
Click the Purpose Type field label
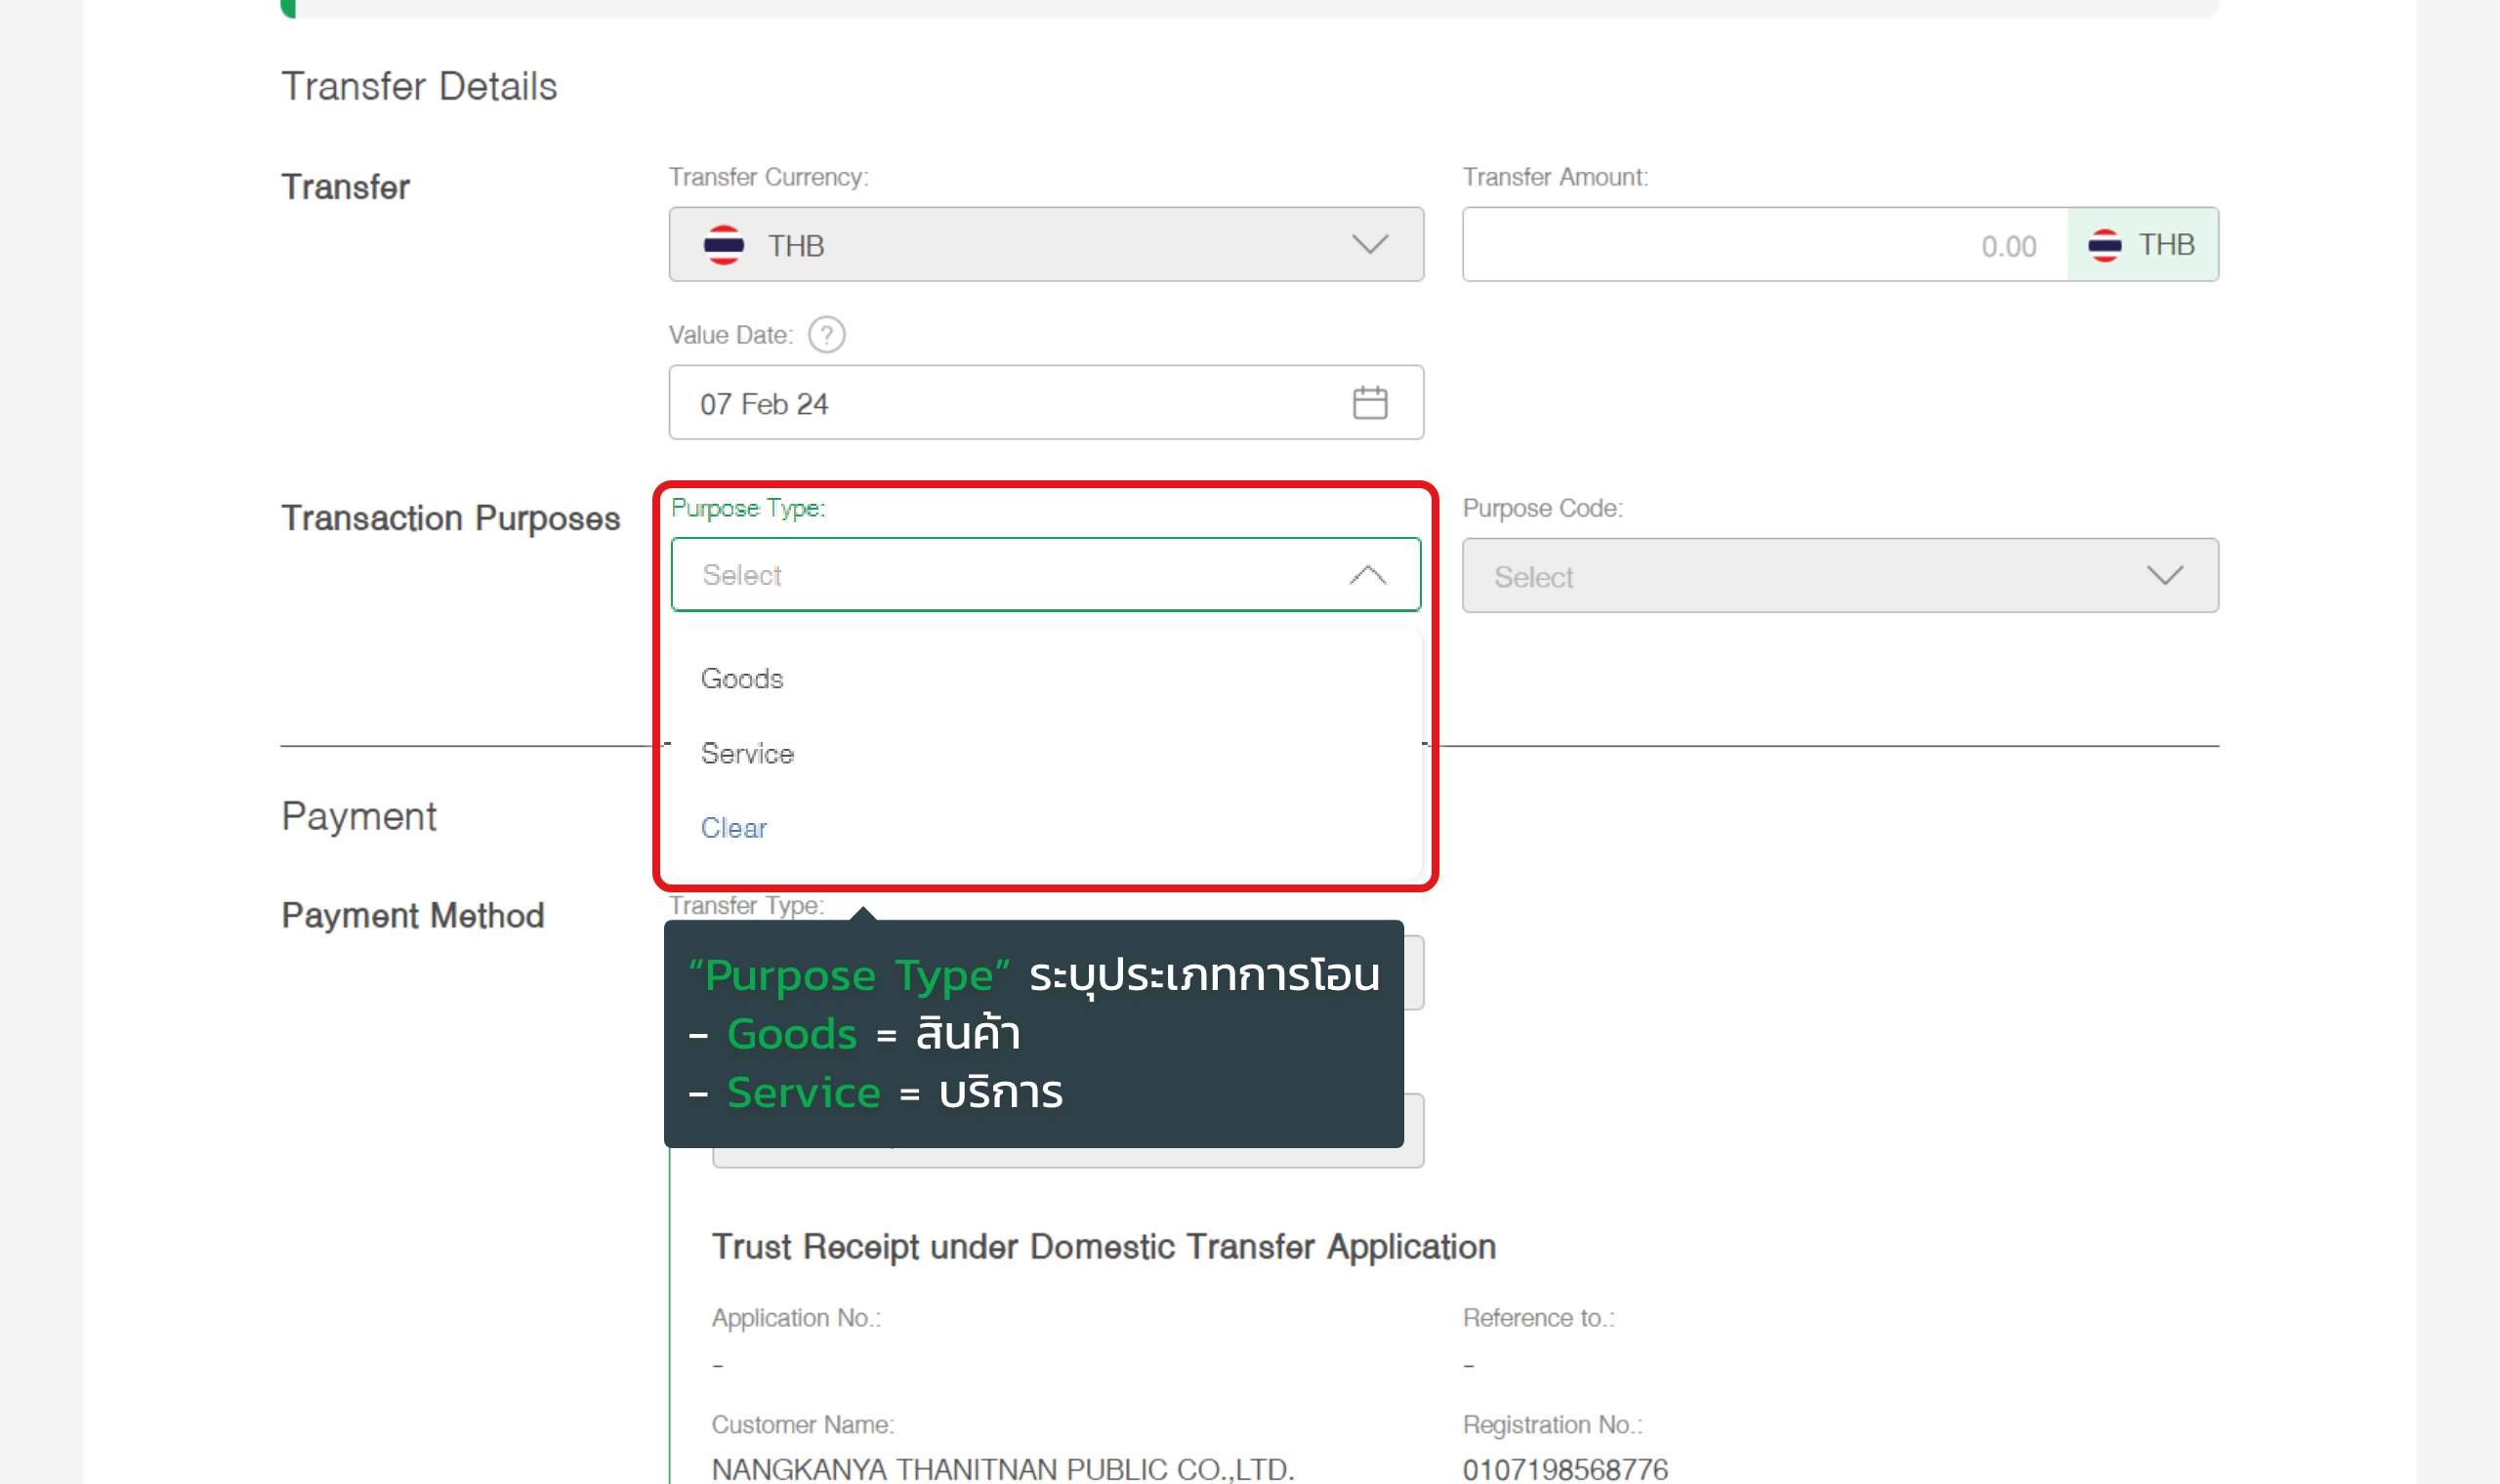[747, 508]
